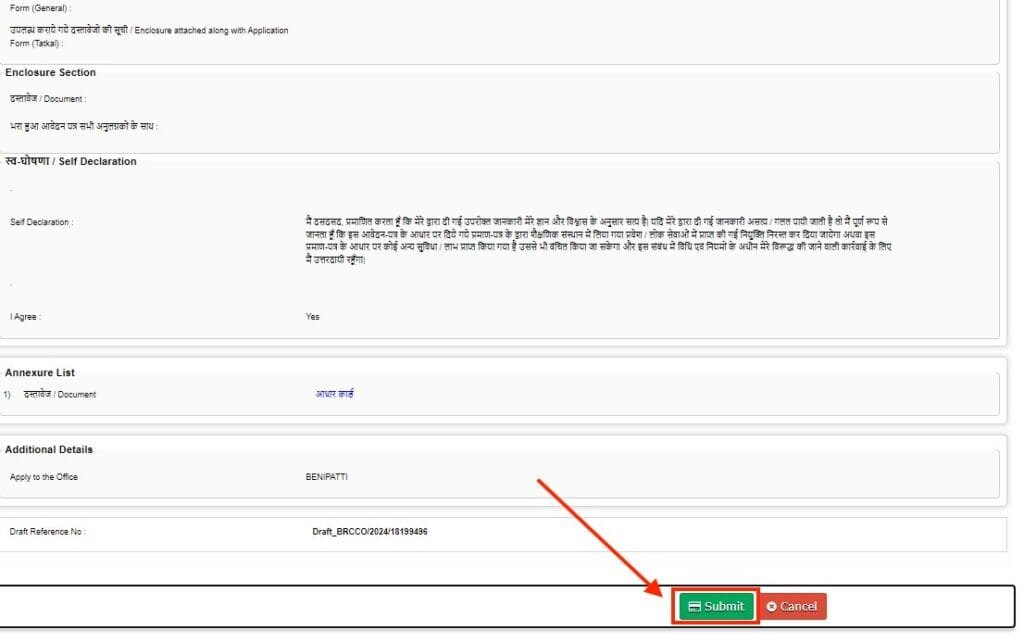This screenshot has width=1024, height=643.
Task: Click the दस्तावेज / Document label in Enclosure Section
Action: coord(48,99)
